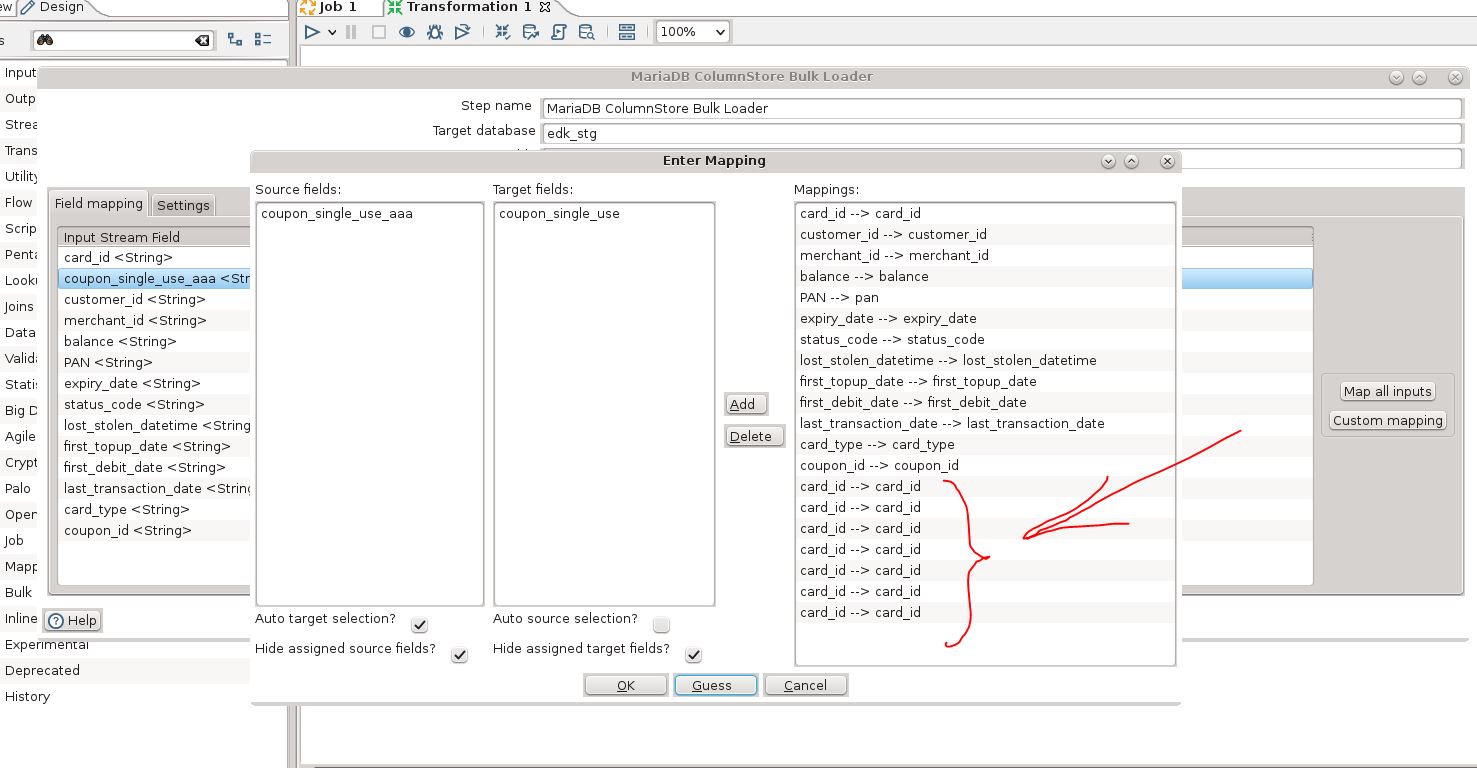This screenshot has width=1477, height=768.
Task: Click the explore database icon
Action: 586,32
